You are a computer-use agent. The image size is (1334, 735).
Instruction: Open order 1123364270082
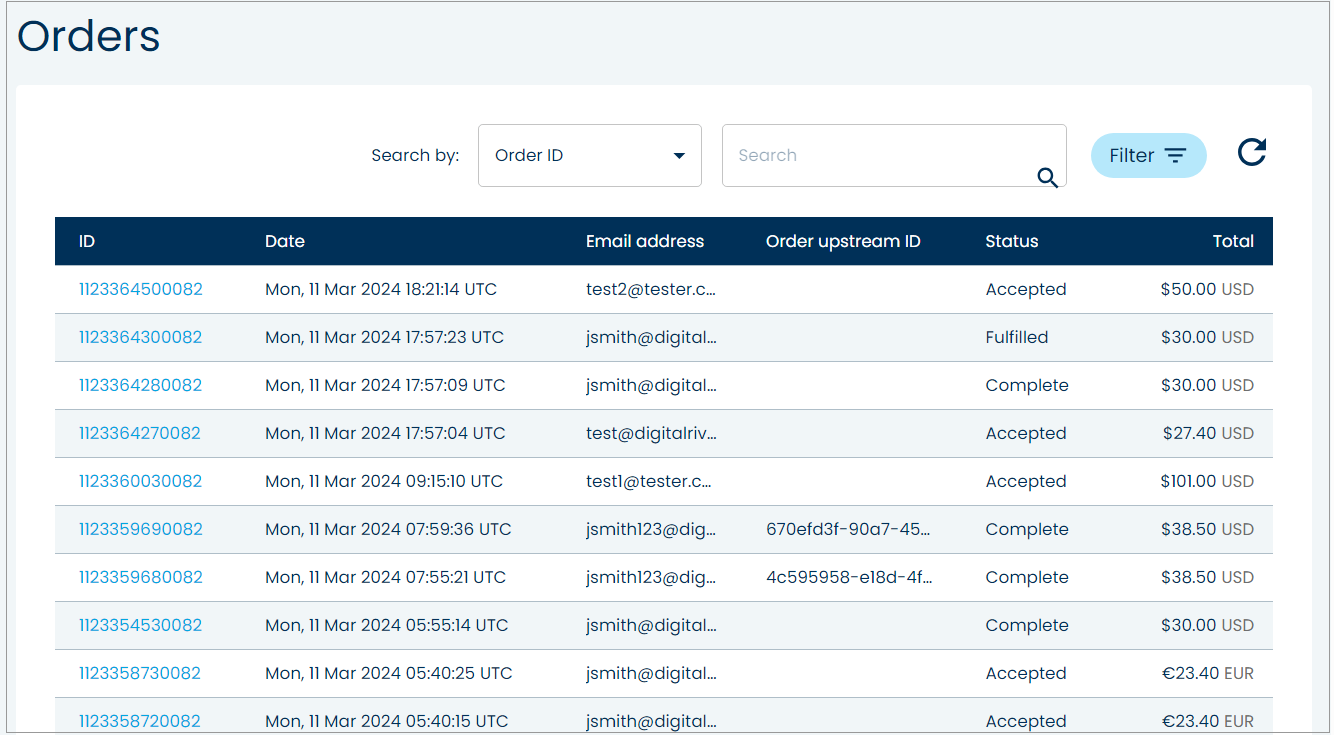pyautogui.click(x=140, y=434)
